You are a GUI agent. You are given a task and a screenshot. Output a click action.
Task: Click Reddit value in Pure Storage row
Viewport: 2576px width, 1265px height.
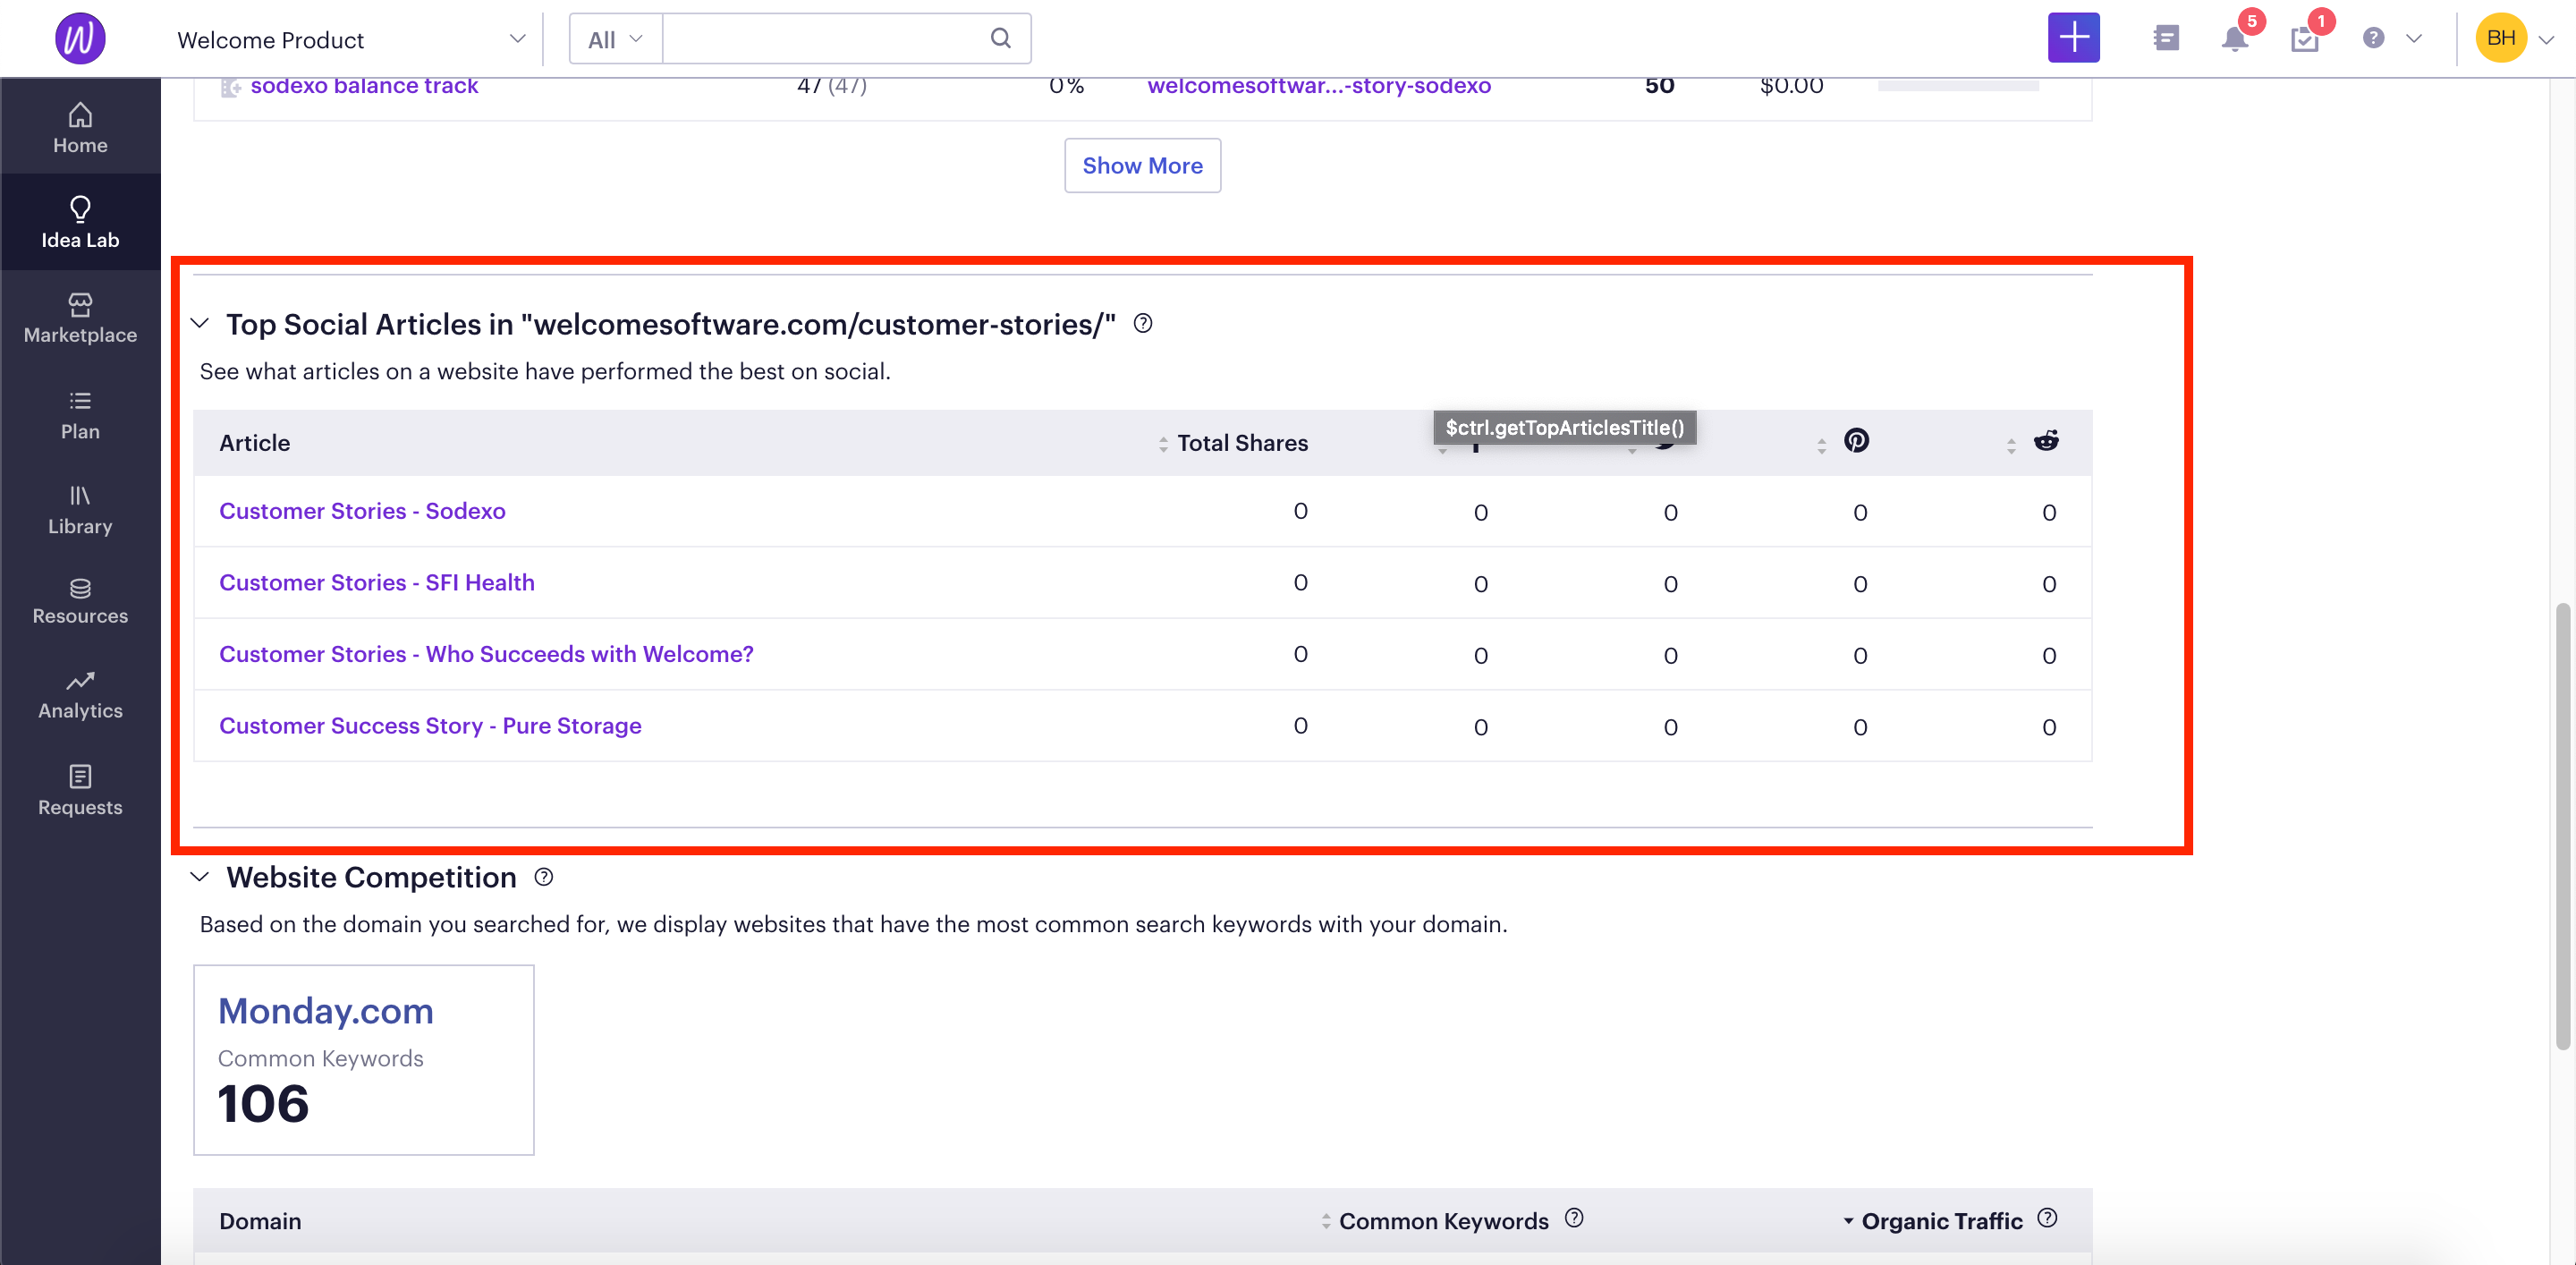[2049, 727]
